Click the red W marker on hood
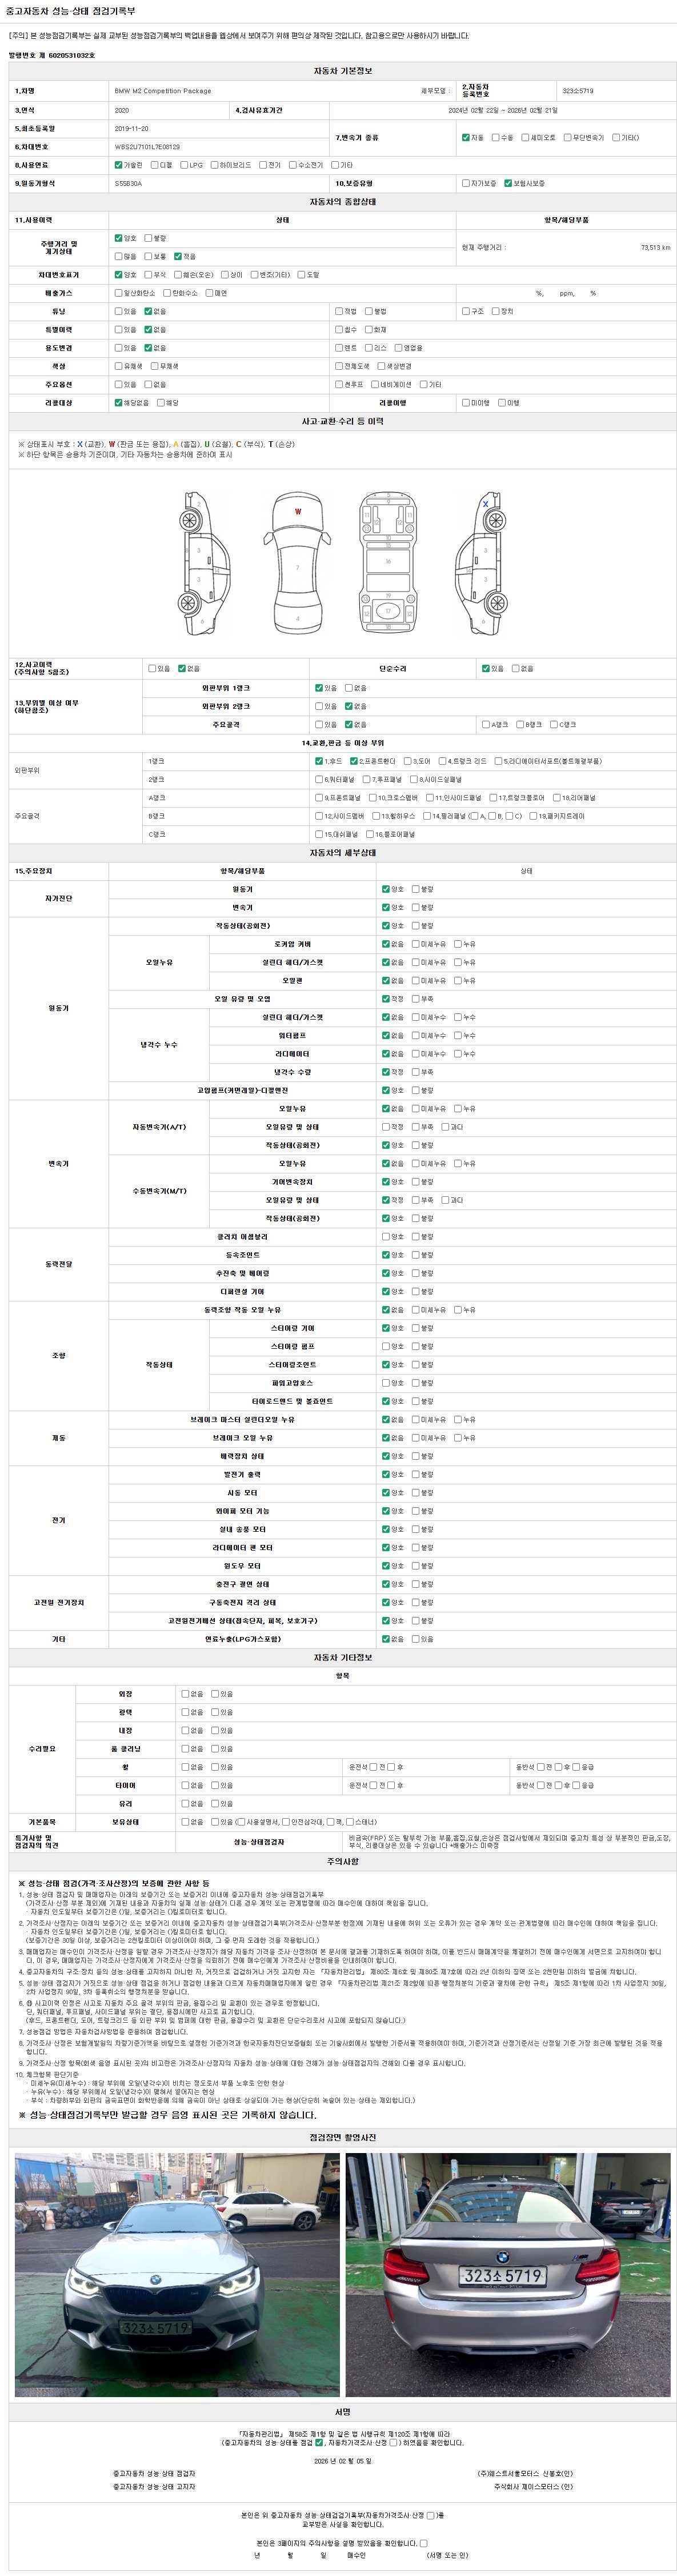Viewport: 677px width, 2576px height. [x=298, y=512]
